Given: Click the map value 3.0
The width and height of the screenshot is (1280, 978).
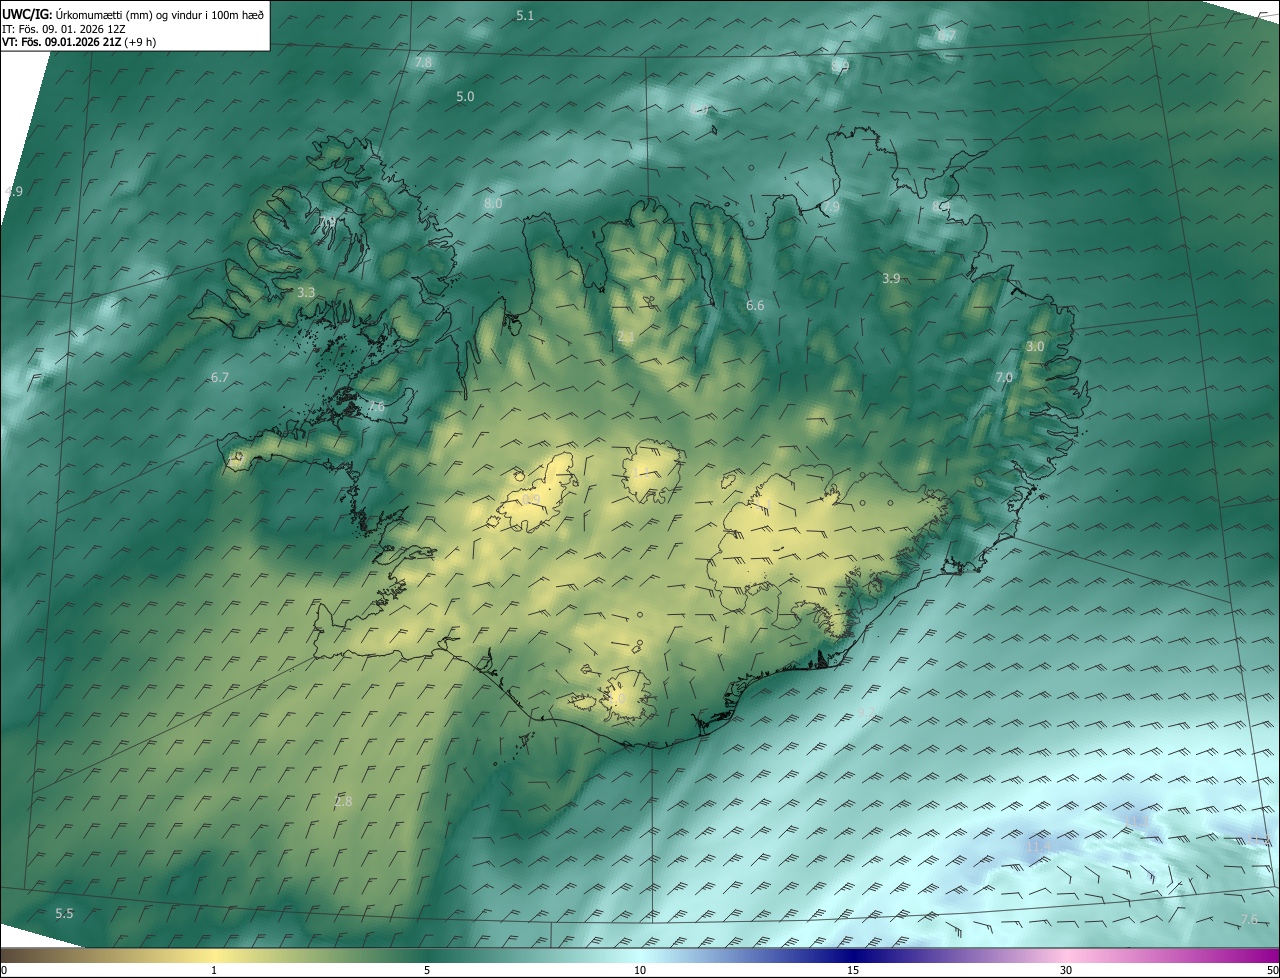Looking at the screenshot, I should [1035, 346].
